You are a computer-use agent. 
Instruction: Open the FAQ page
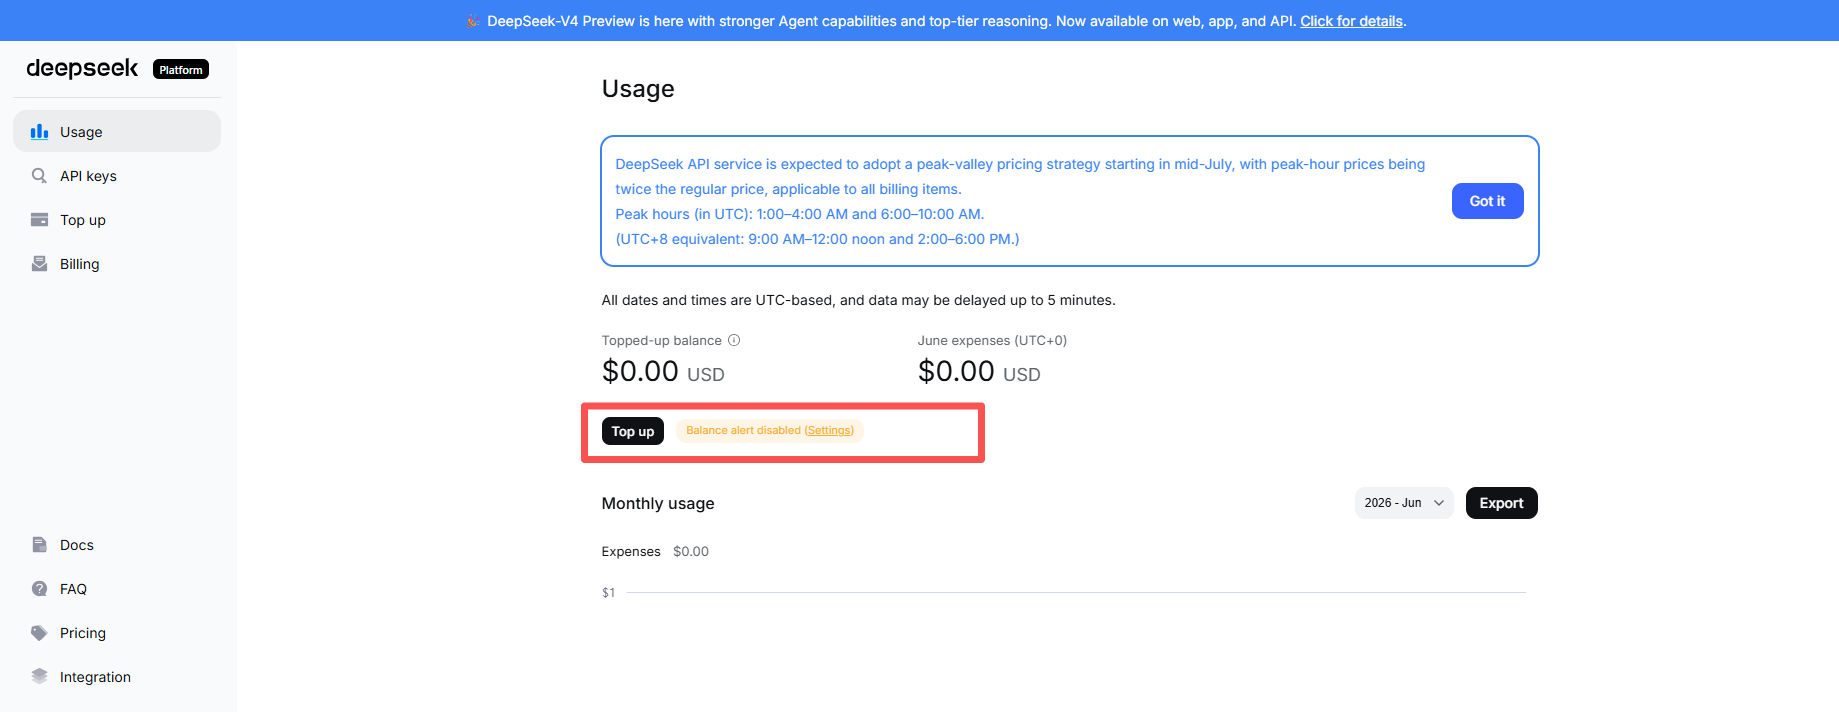[x=117, y=589]
